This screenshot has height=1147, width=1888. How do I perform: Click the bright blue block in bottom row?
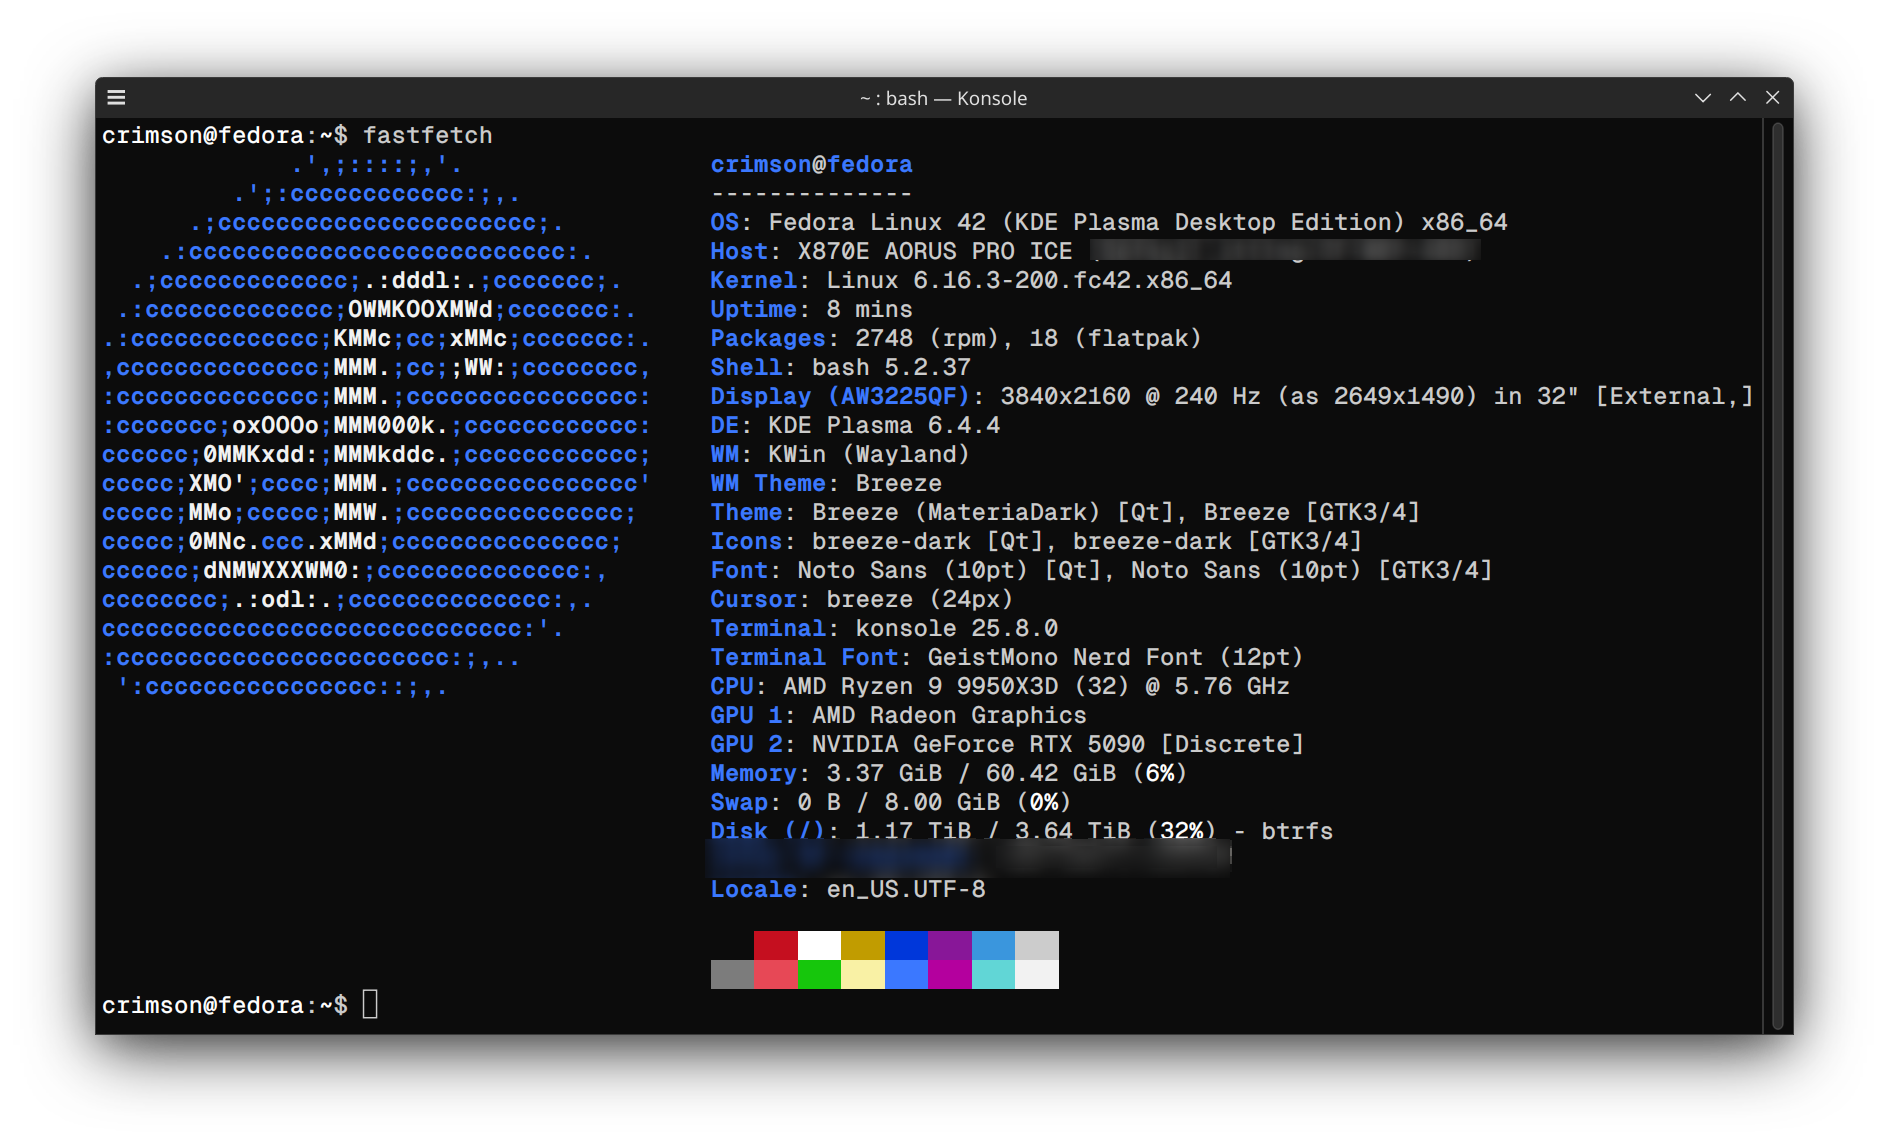(906, 974)
